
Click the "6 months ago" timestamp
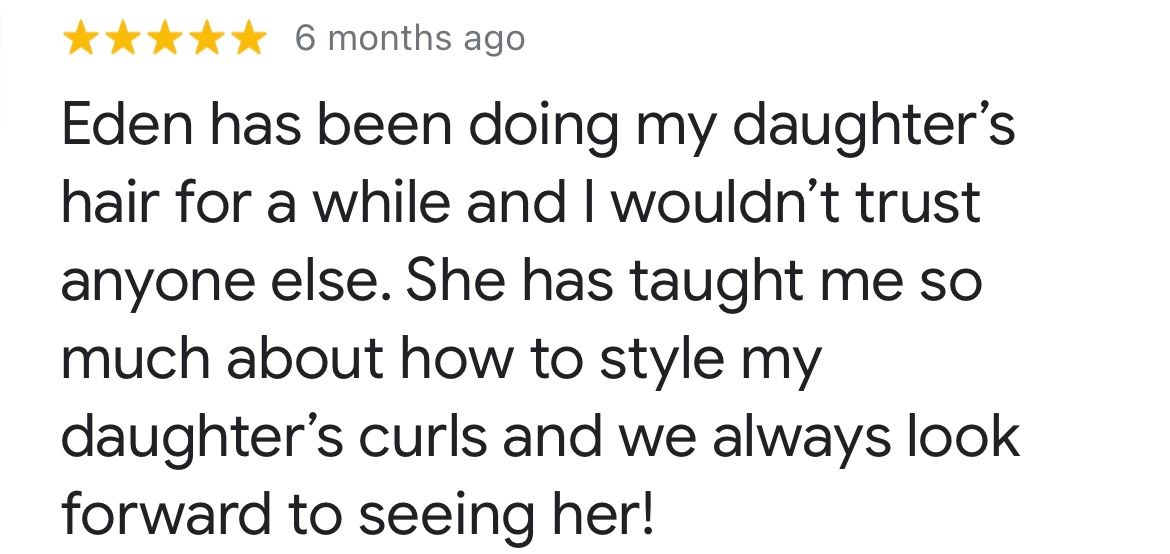tap(409, 39)
